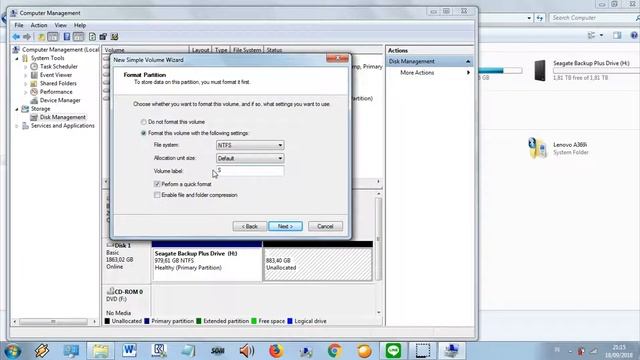Select Format this volume with following settings

pyautogui.click(x=143, y=133)
